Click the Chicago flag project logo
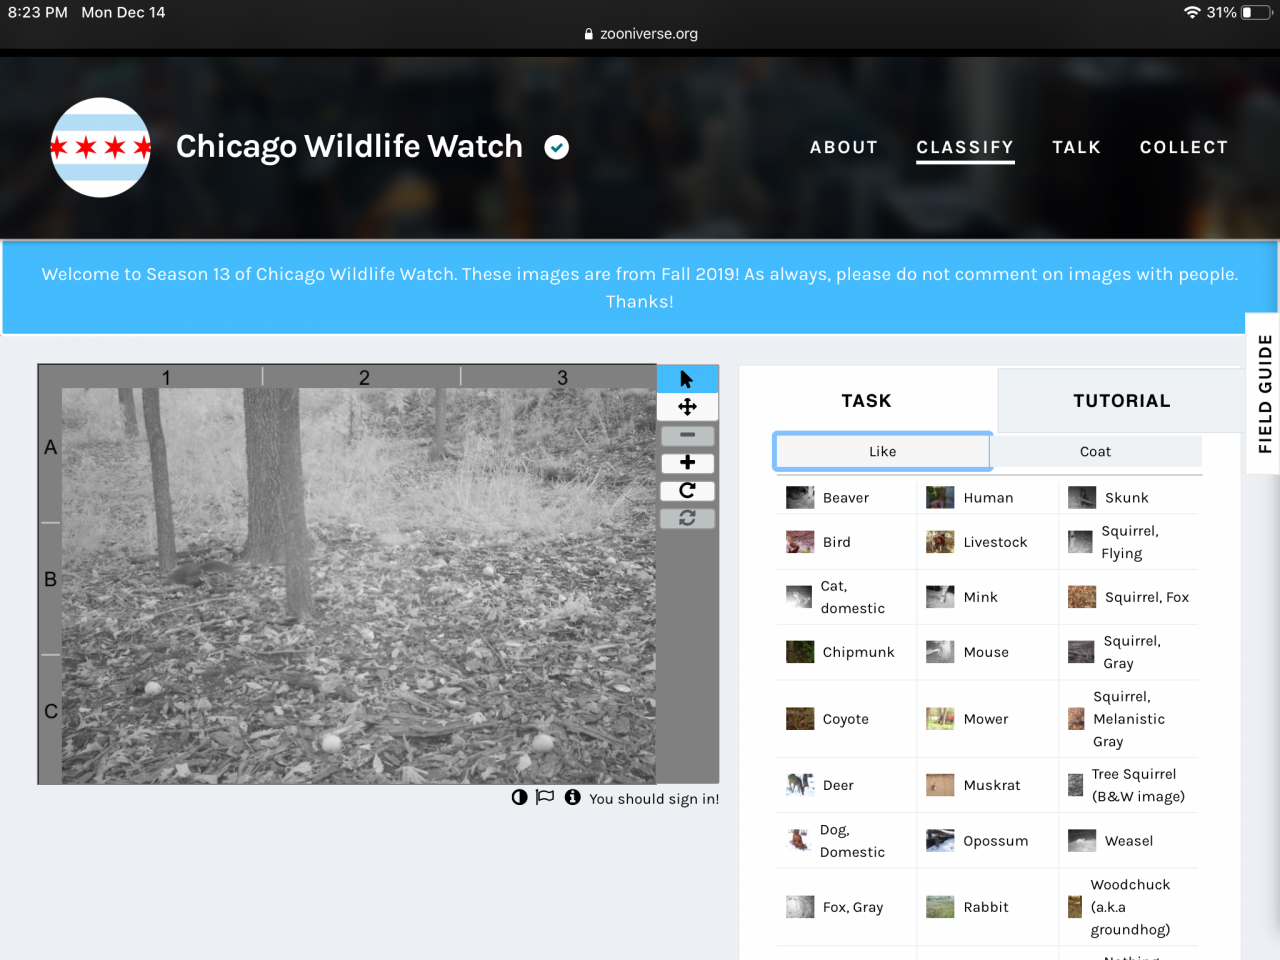1280x960 pixels. coord(101,147)
